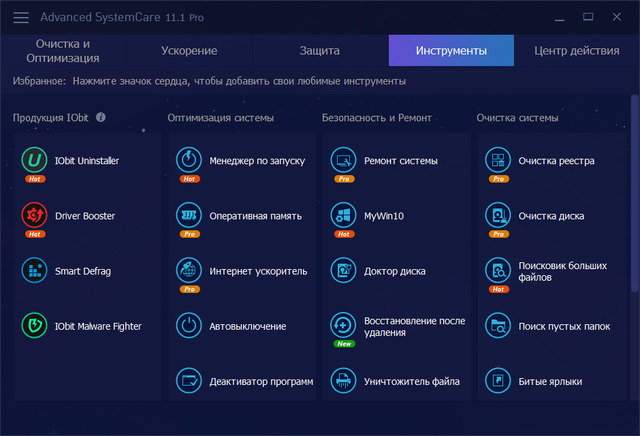Launch Интернет ускоритель icon

tap(189, 270)
